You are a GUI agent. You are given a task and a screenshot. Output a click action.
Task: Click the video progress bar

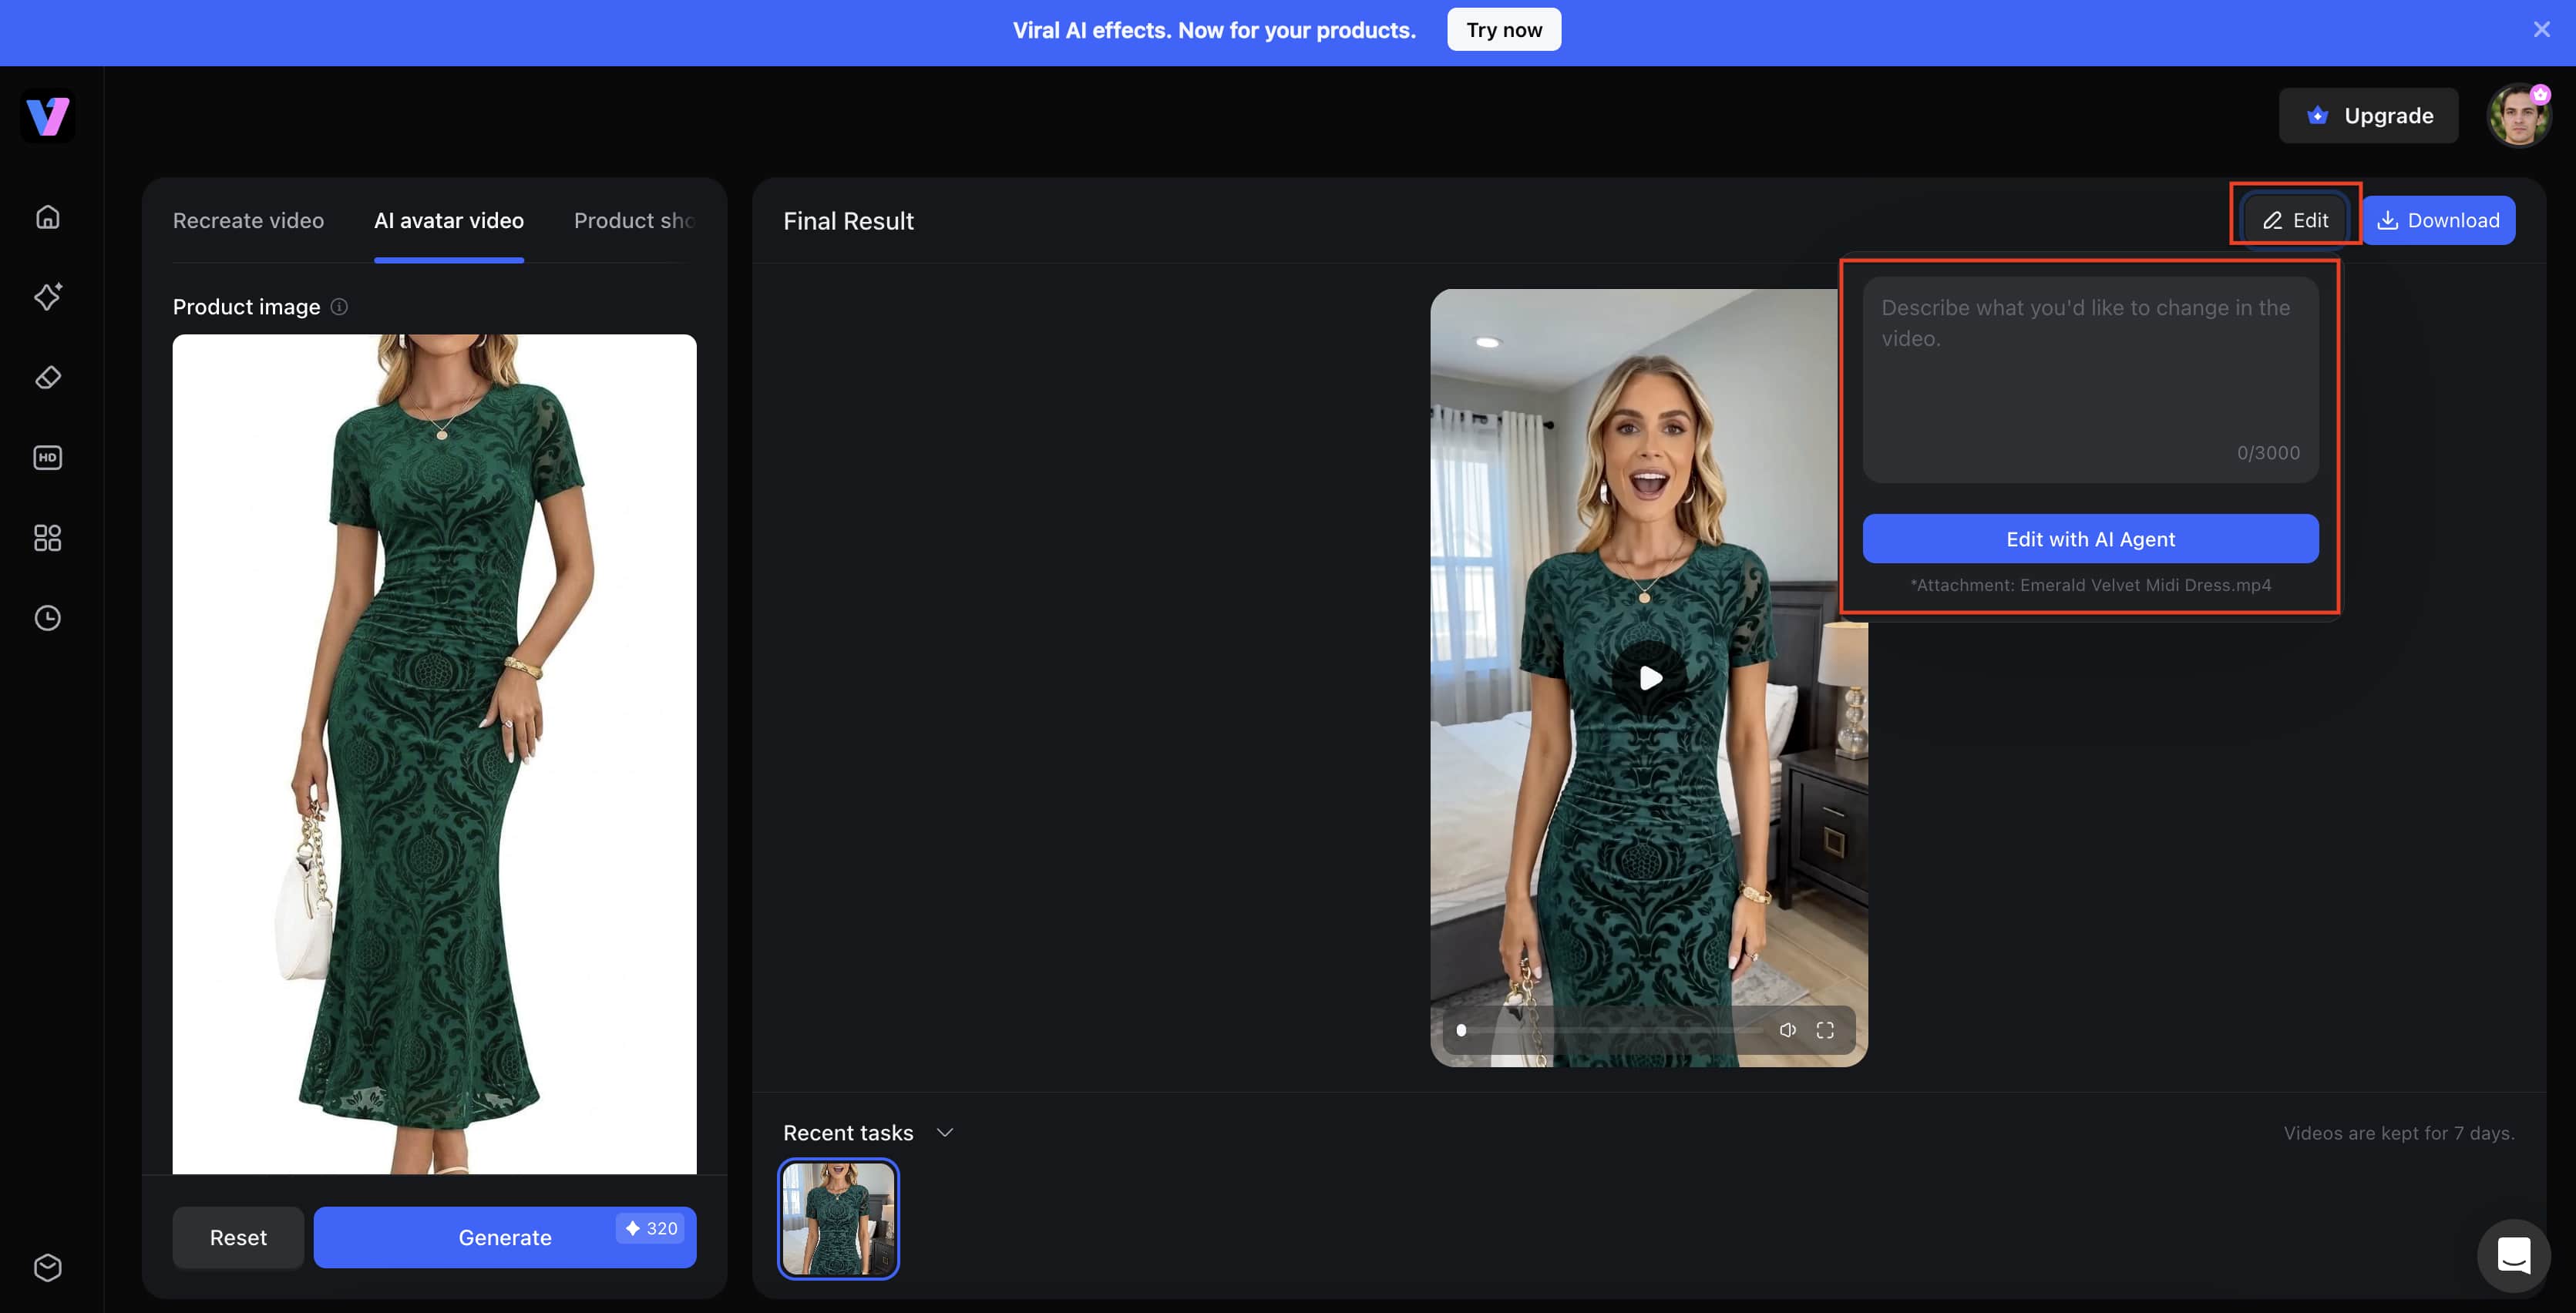1610,1030
